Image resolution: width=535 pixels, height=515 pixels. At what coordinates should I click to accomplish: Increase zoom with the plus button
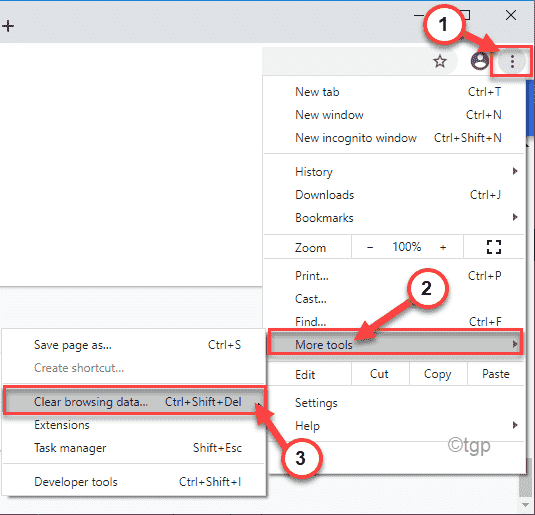(x=443, y=247)
